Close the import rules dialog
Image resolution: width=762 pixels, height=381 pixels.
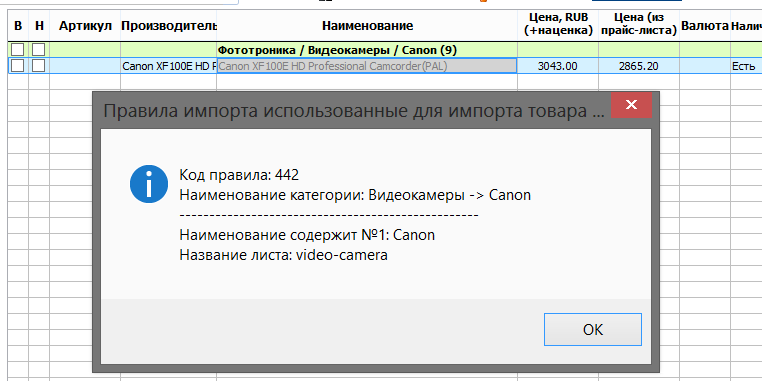pyautogui.click(x=631, y=104)
